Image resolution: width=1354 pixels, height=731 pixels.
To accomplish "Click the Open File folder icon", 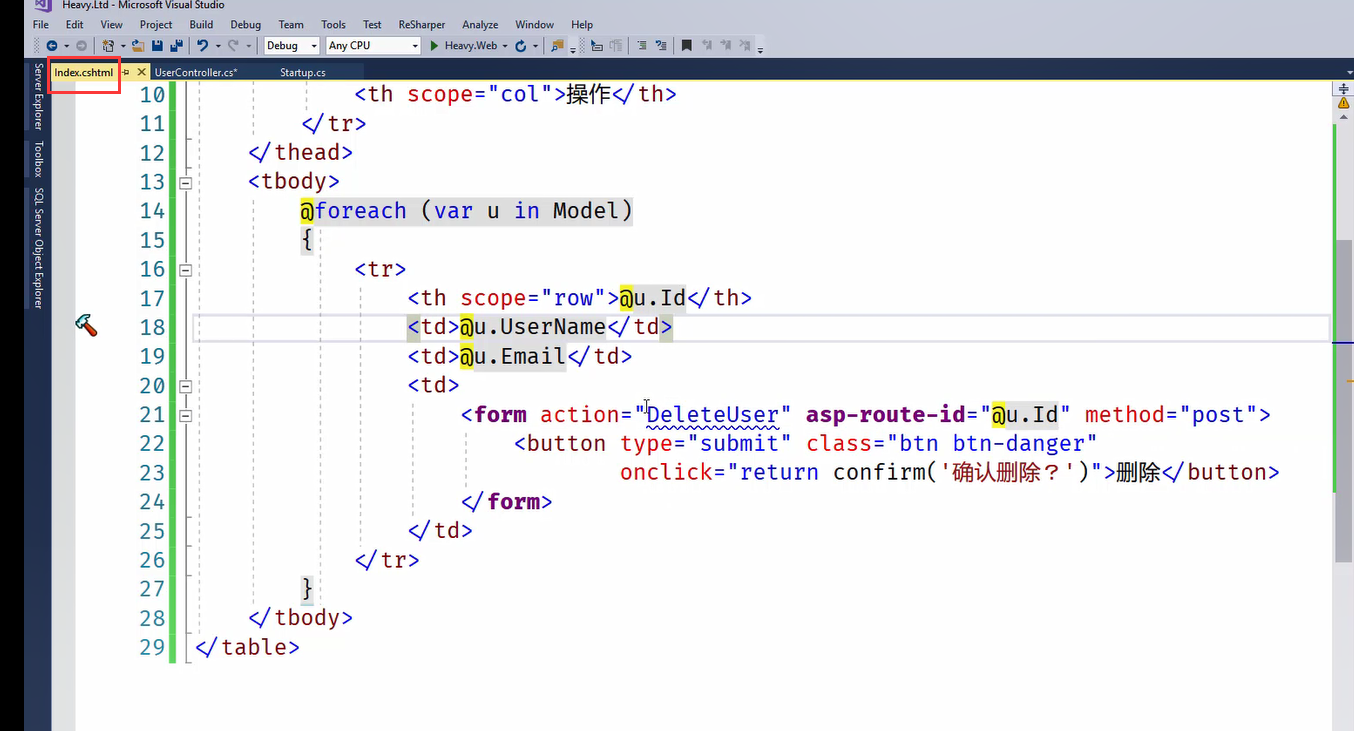I will click(x=138, y=45).
